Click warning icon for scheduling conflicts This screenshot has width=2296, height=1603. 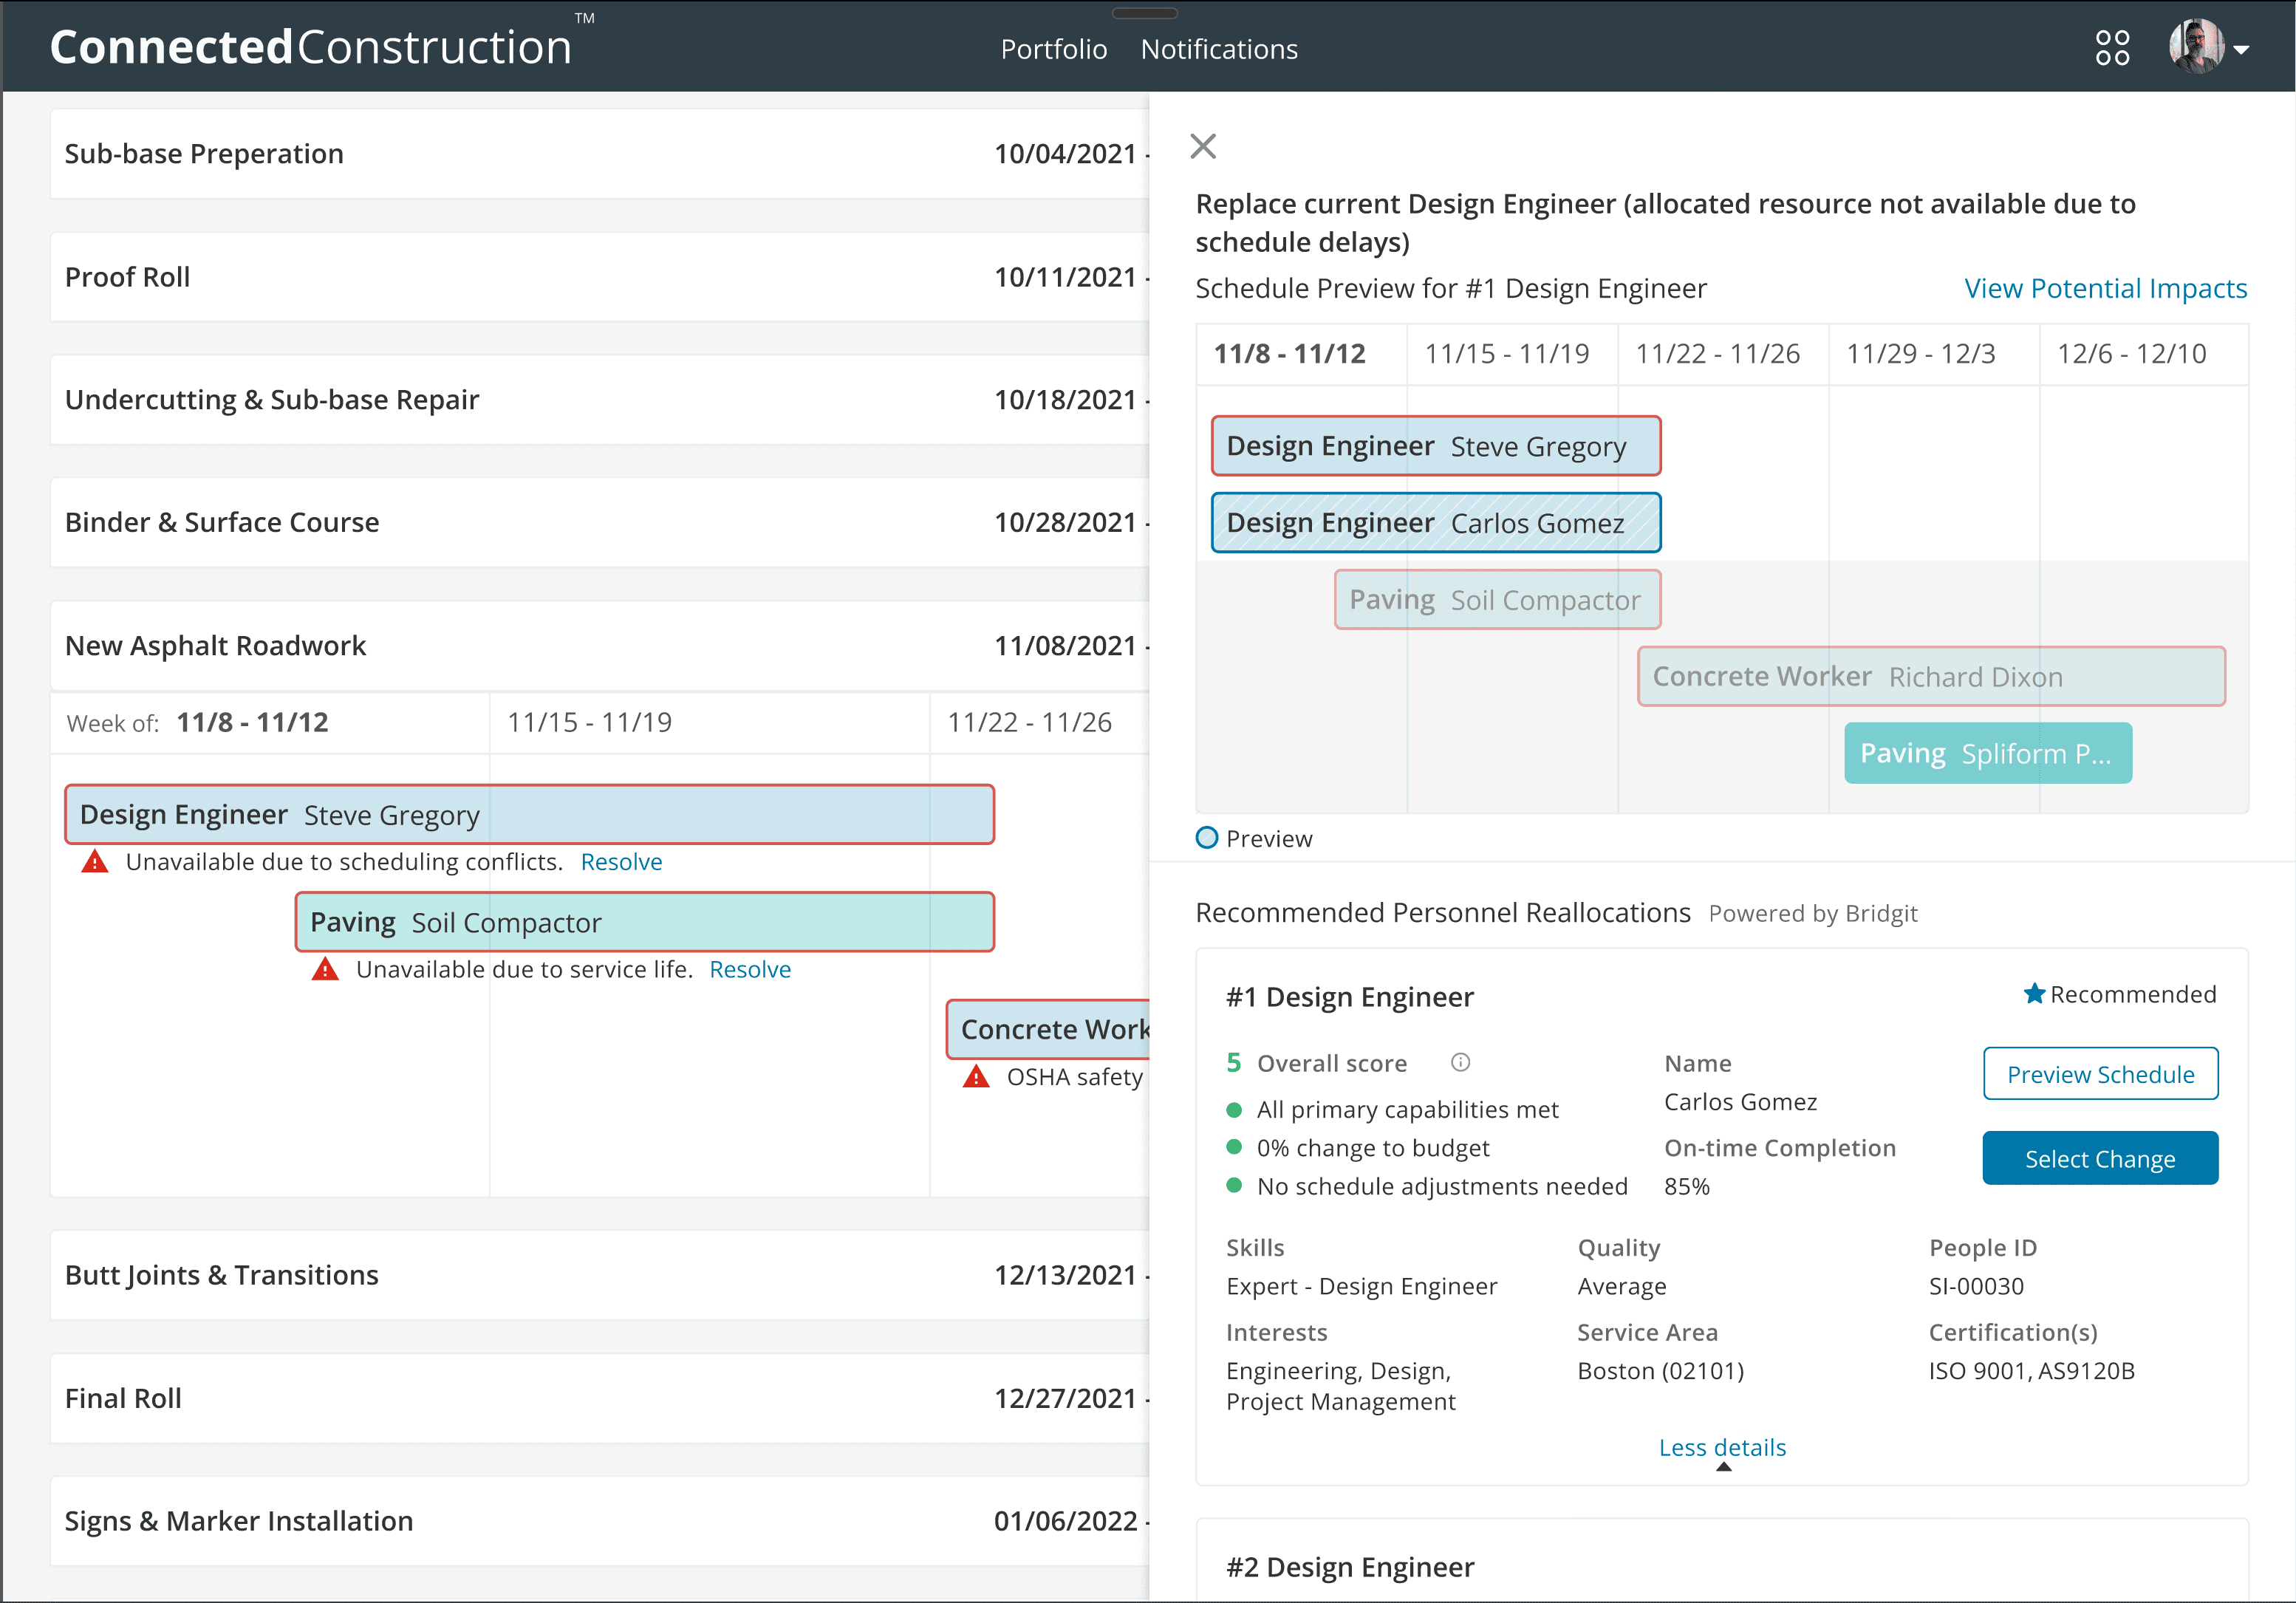pyautogui.click(x=95, y=861)
